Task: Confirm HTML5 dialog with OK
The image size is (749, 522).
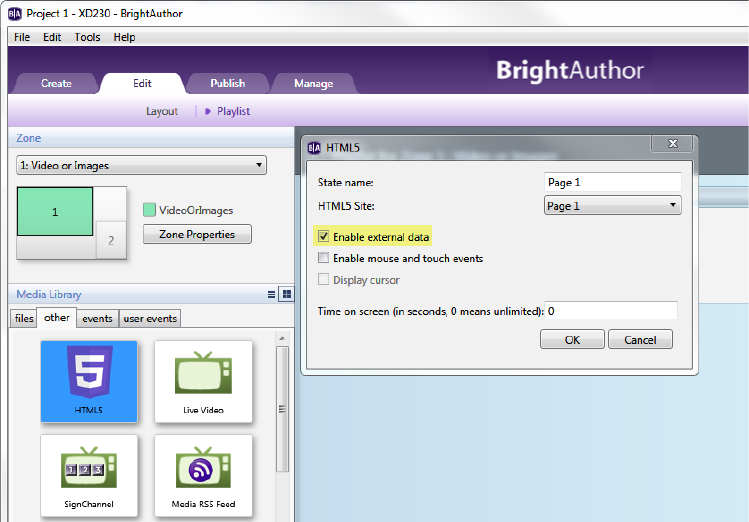Action: click(x=572, y=340)
